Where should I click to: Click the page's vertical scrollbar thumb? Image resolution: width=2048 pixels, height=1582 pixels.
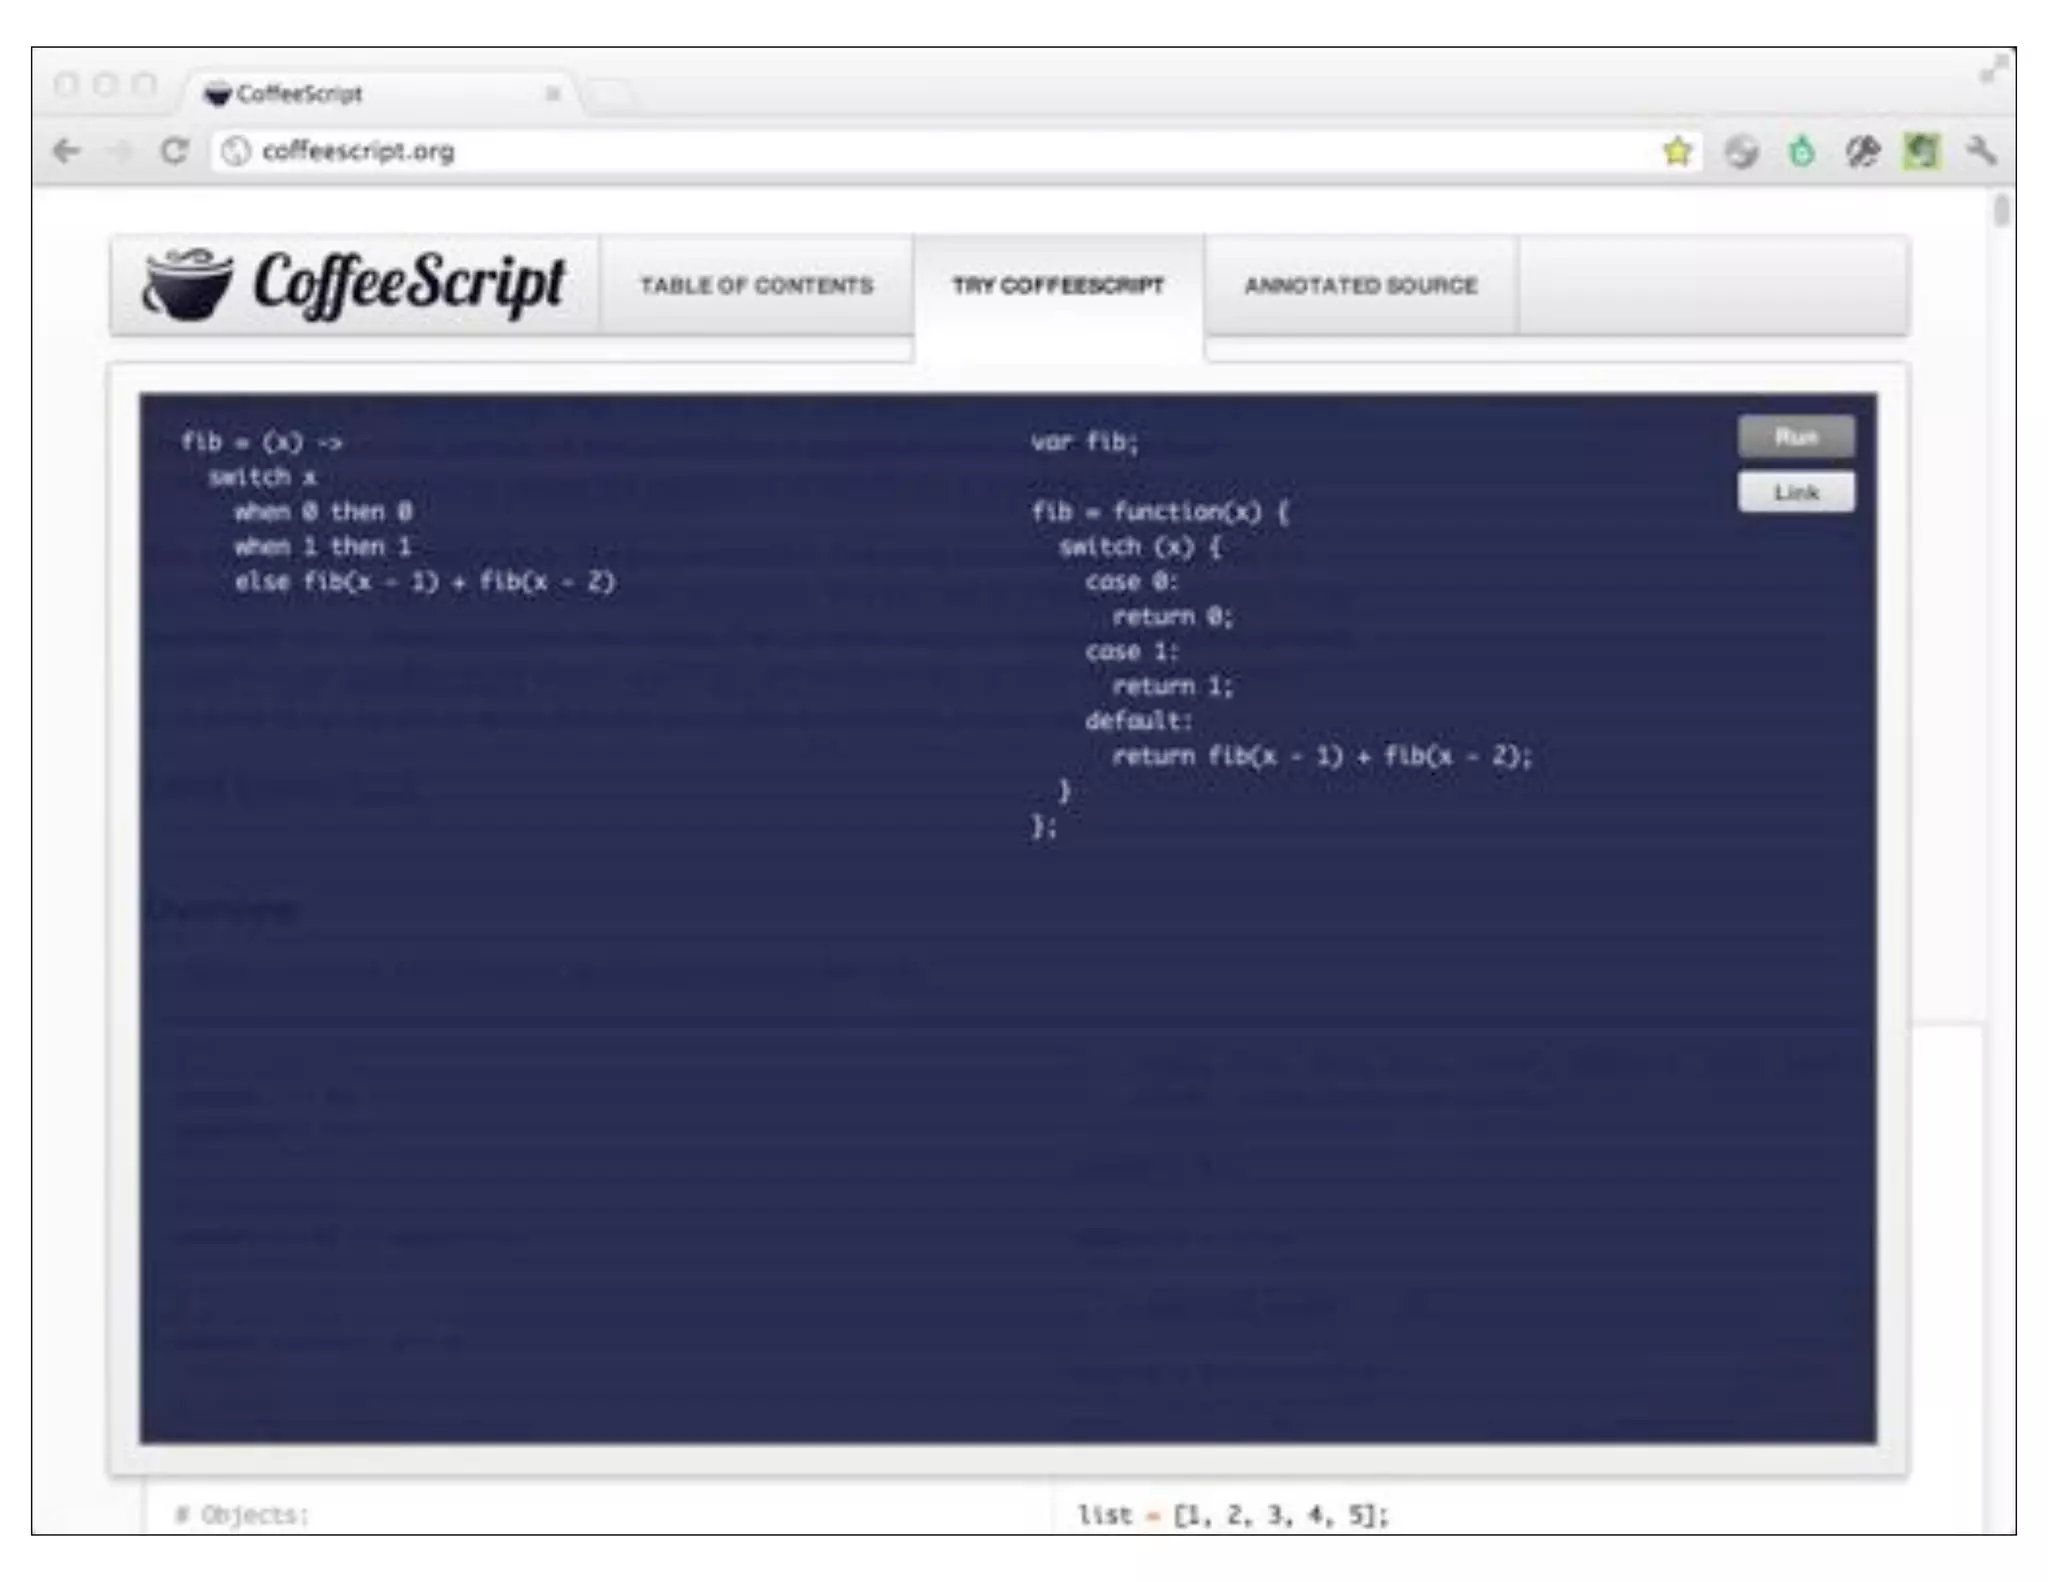pyautogui.click(x=2000, y=212)
